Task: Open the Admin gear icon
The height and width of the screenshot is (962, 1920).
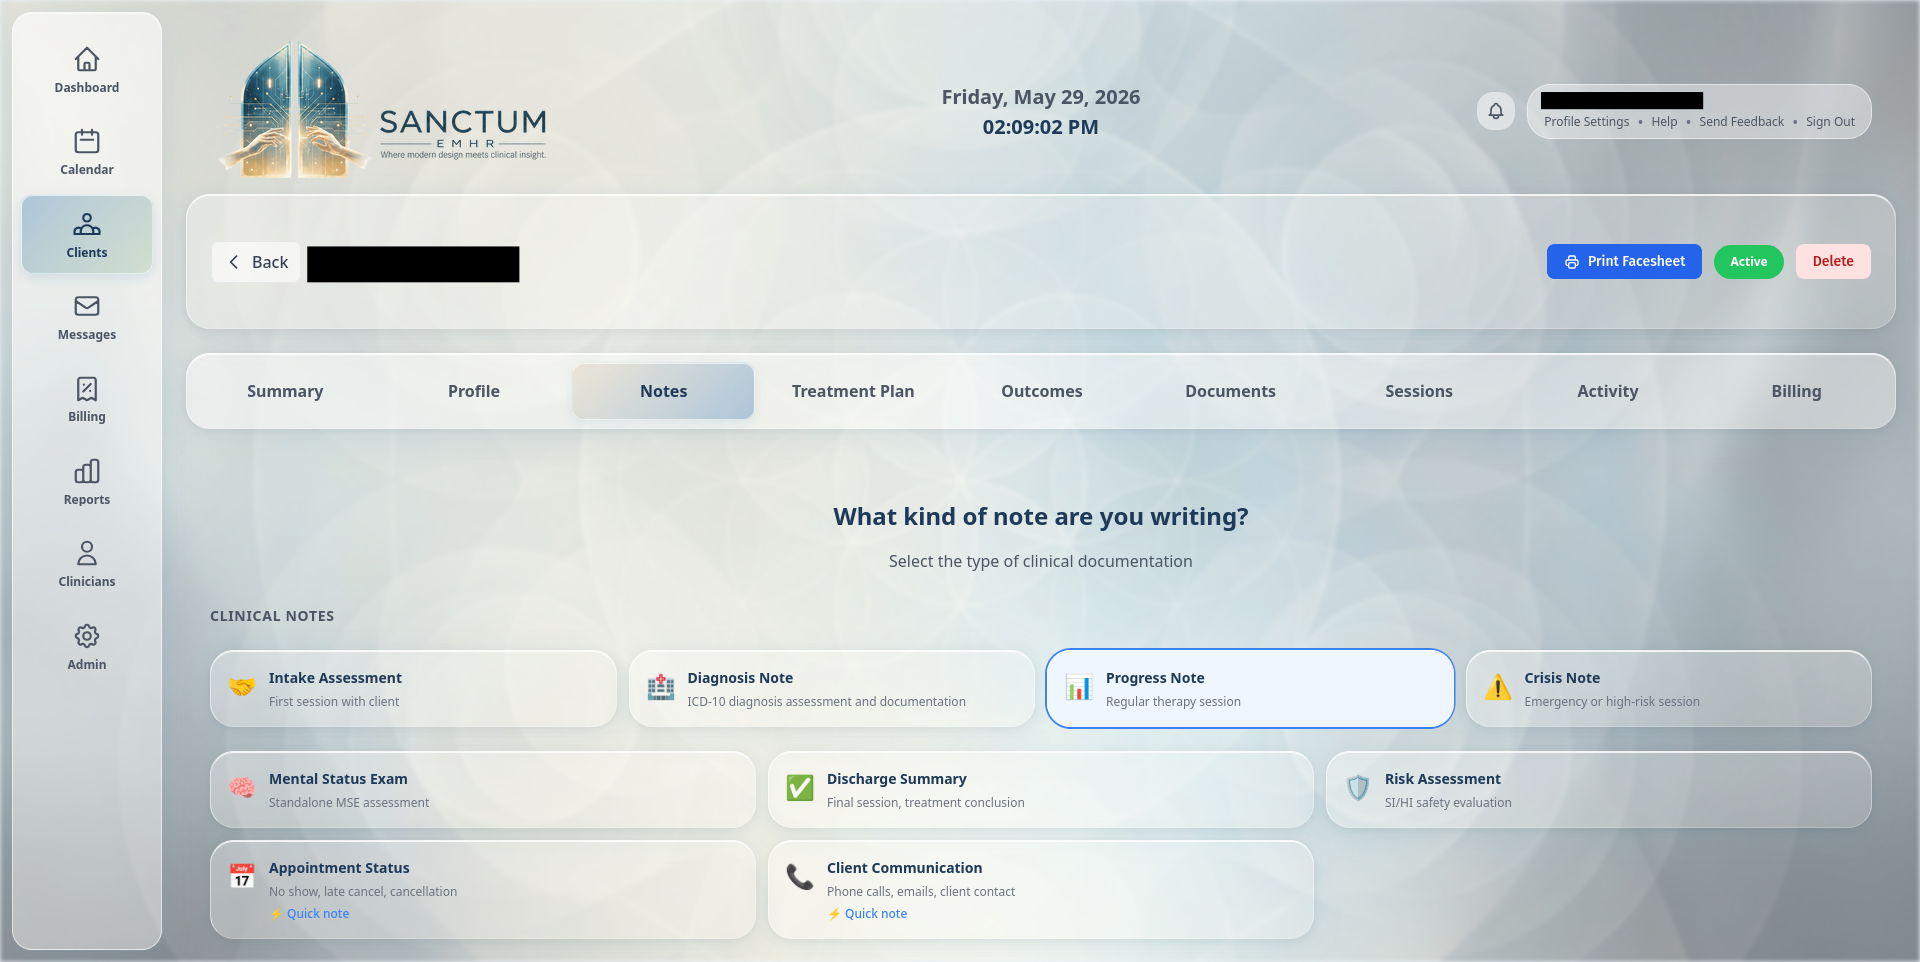Action: coord(87,636)
